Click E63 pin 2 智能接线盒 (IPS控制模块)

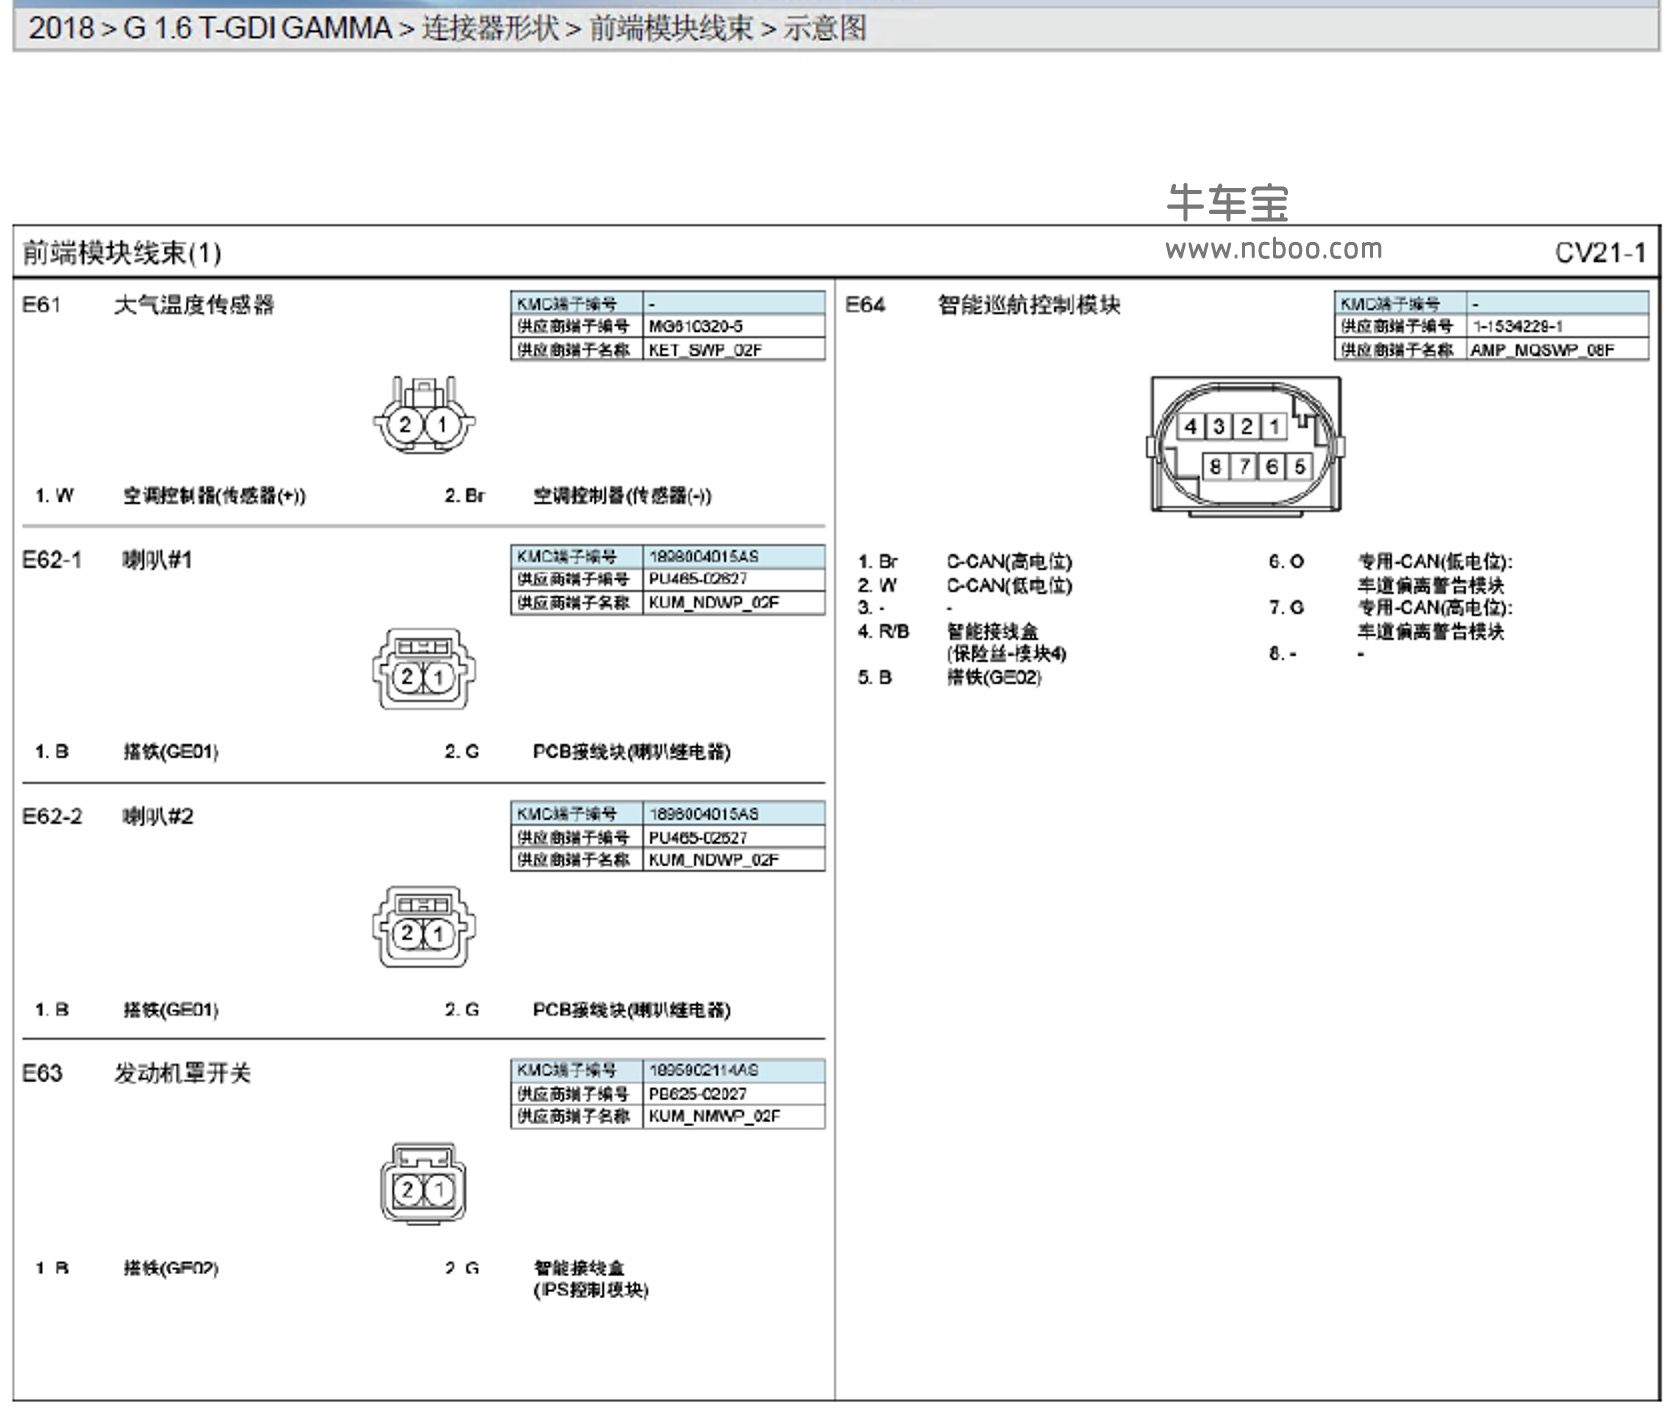click(x=546, y=1278)
